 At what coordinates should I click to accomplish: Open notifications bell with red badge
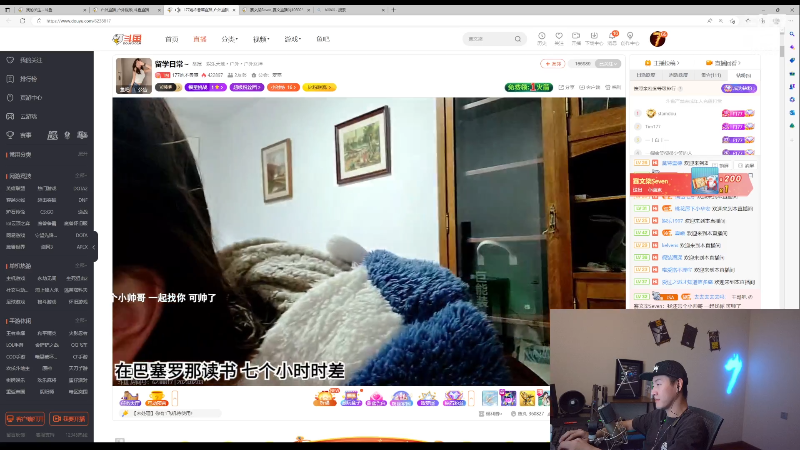(612, 36)
